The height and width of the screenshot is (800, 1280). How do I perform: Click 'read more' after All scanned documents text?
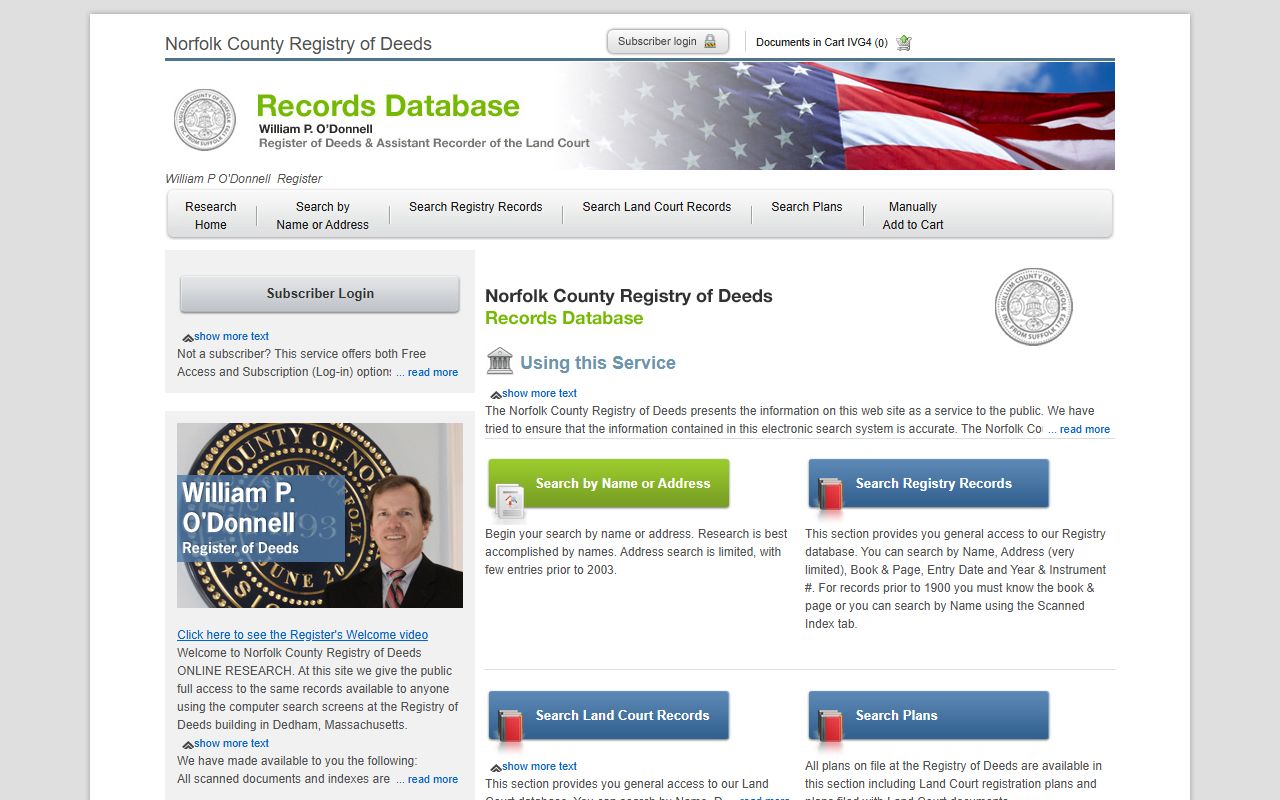tap(432, 779)
